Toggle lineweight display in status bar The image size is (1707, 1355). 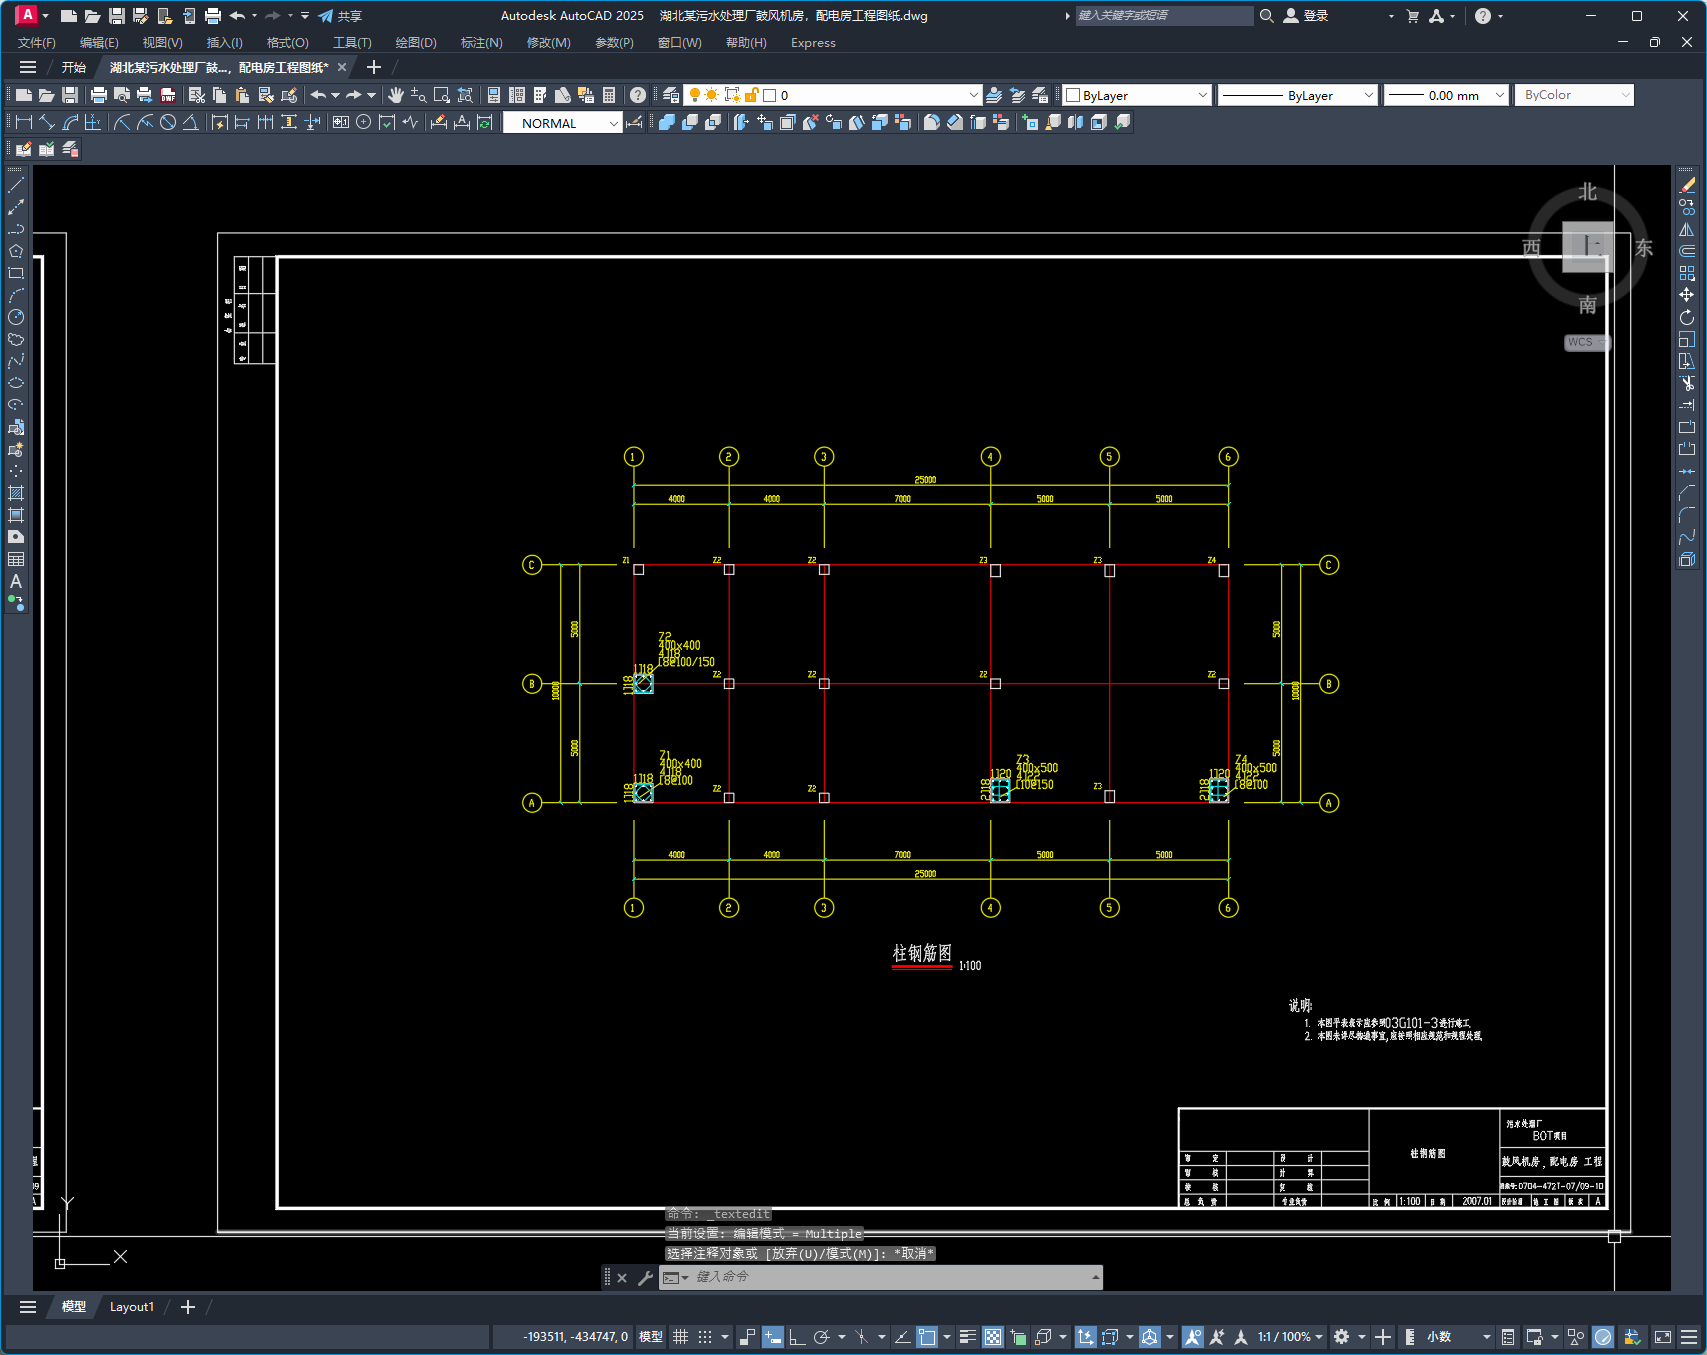pos(967,1337)
